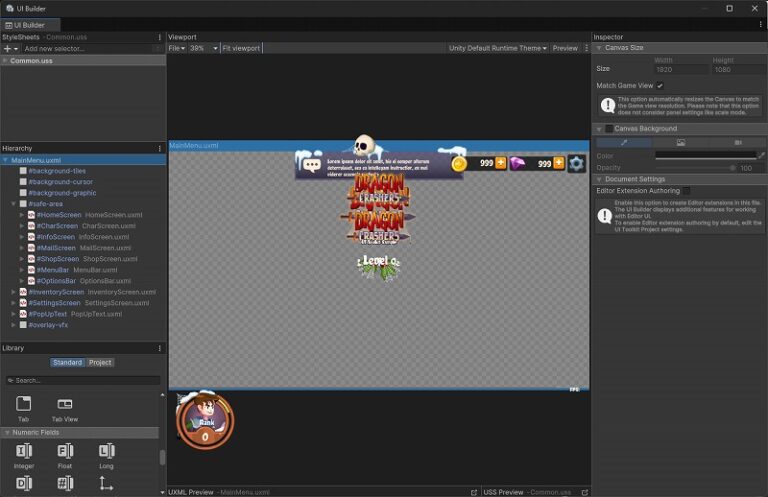Image resolution: width=768 pixels, height=497 pixels.
Task: Expand the #HomeScreen tree item
Action: (22, 215)
